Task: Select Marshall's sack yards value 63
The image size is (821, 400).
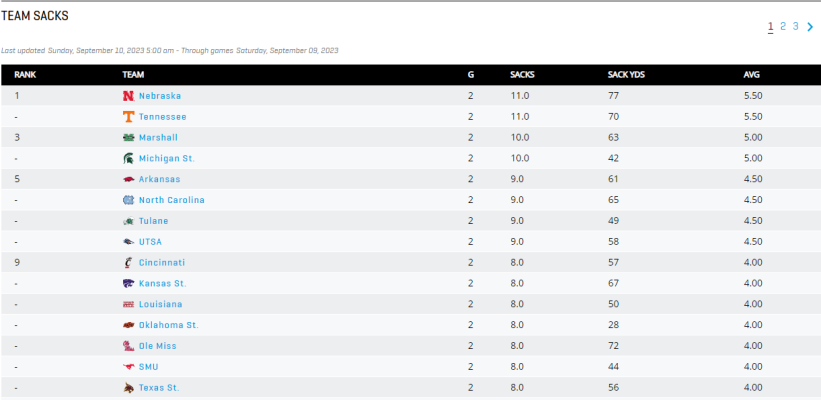Action: [613, 138]
